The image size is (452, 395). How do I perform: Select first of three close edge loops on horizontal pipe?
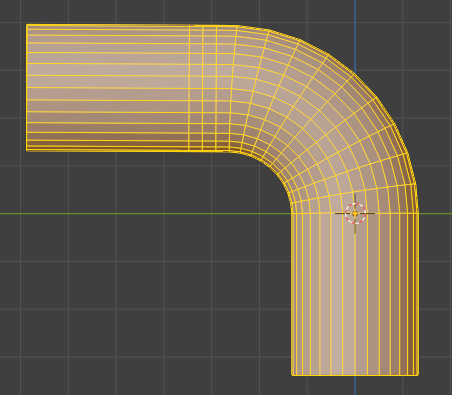189,88
